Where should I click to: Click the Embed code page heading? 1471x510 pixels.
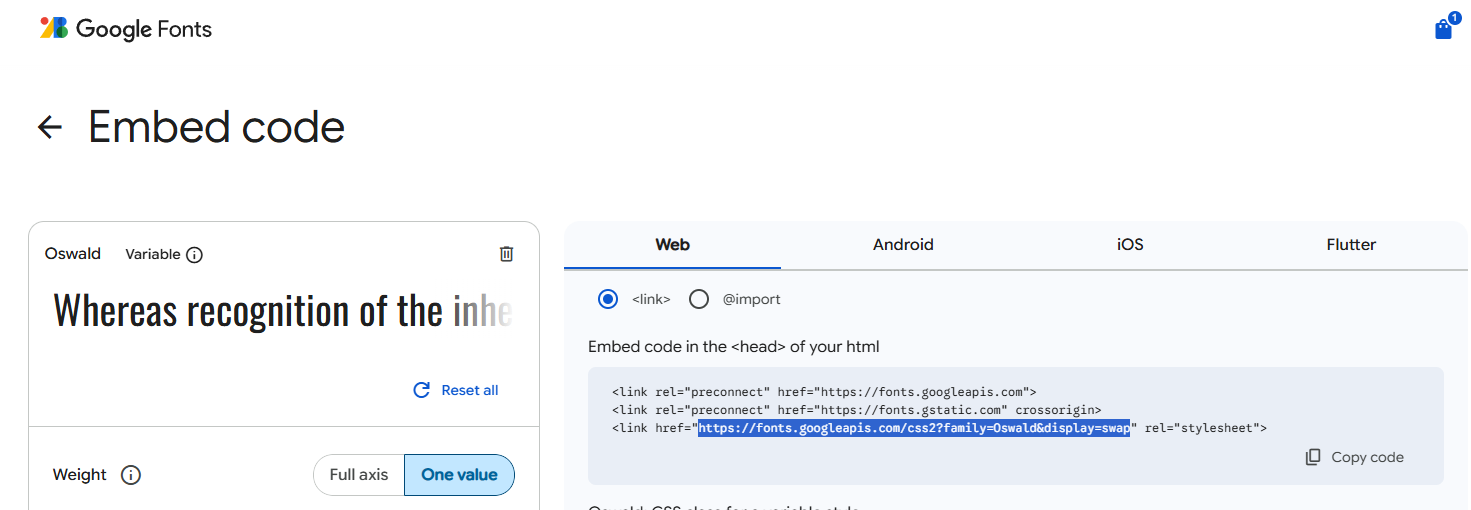click(216, 127)
